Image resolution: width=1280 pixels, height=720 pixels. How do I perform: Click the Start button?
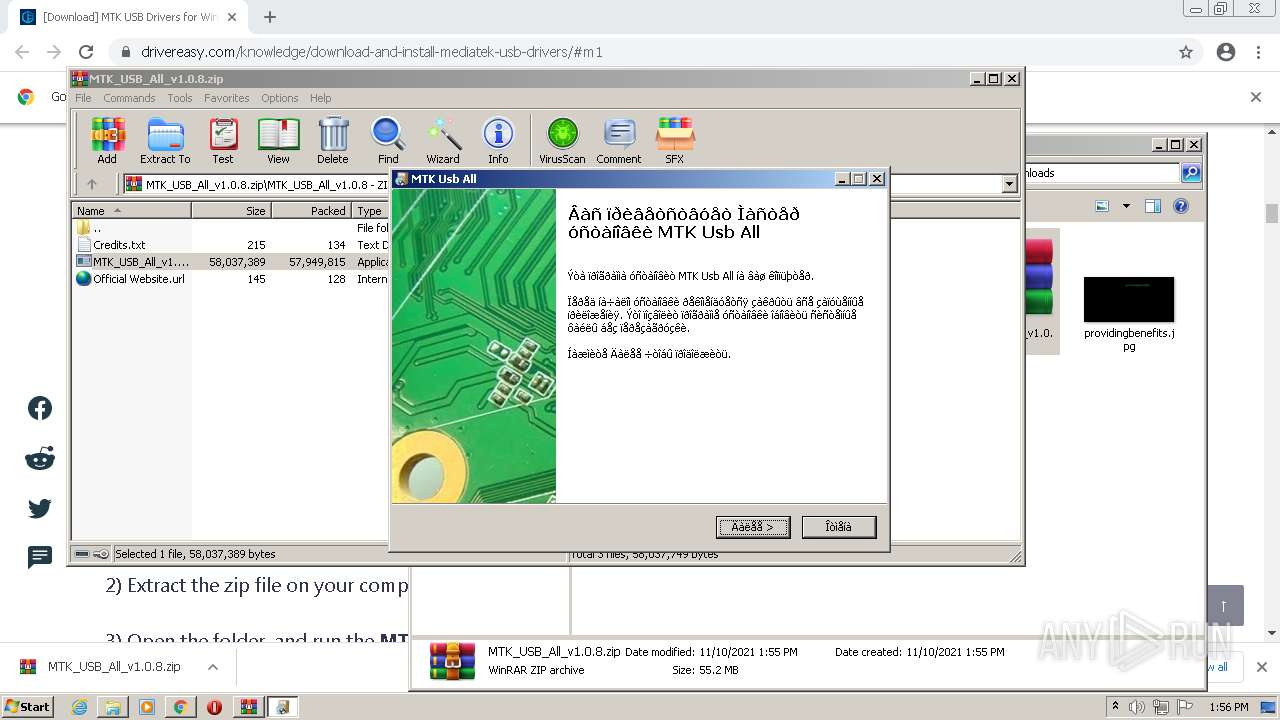(28, 707)
